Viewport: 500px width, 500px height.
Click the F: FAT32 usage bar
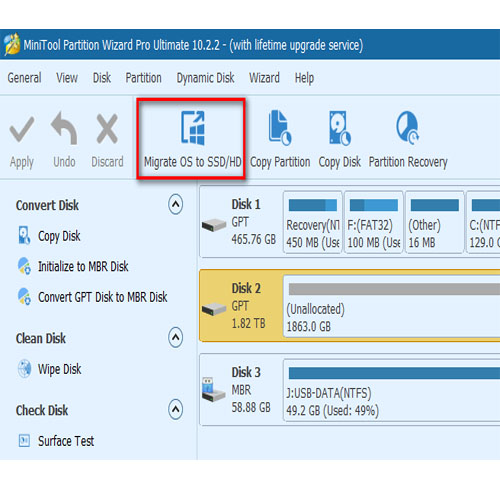[374, 205]
